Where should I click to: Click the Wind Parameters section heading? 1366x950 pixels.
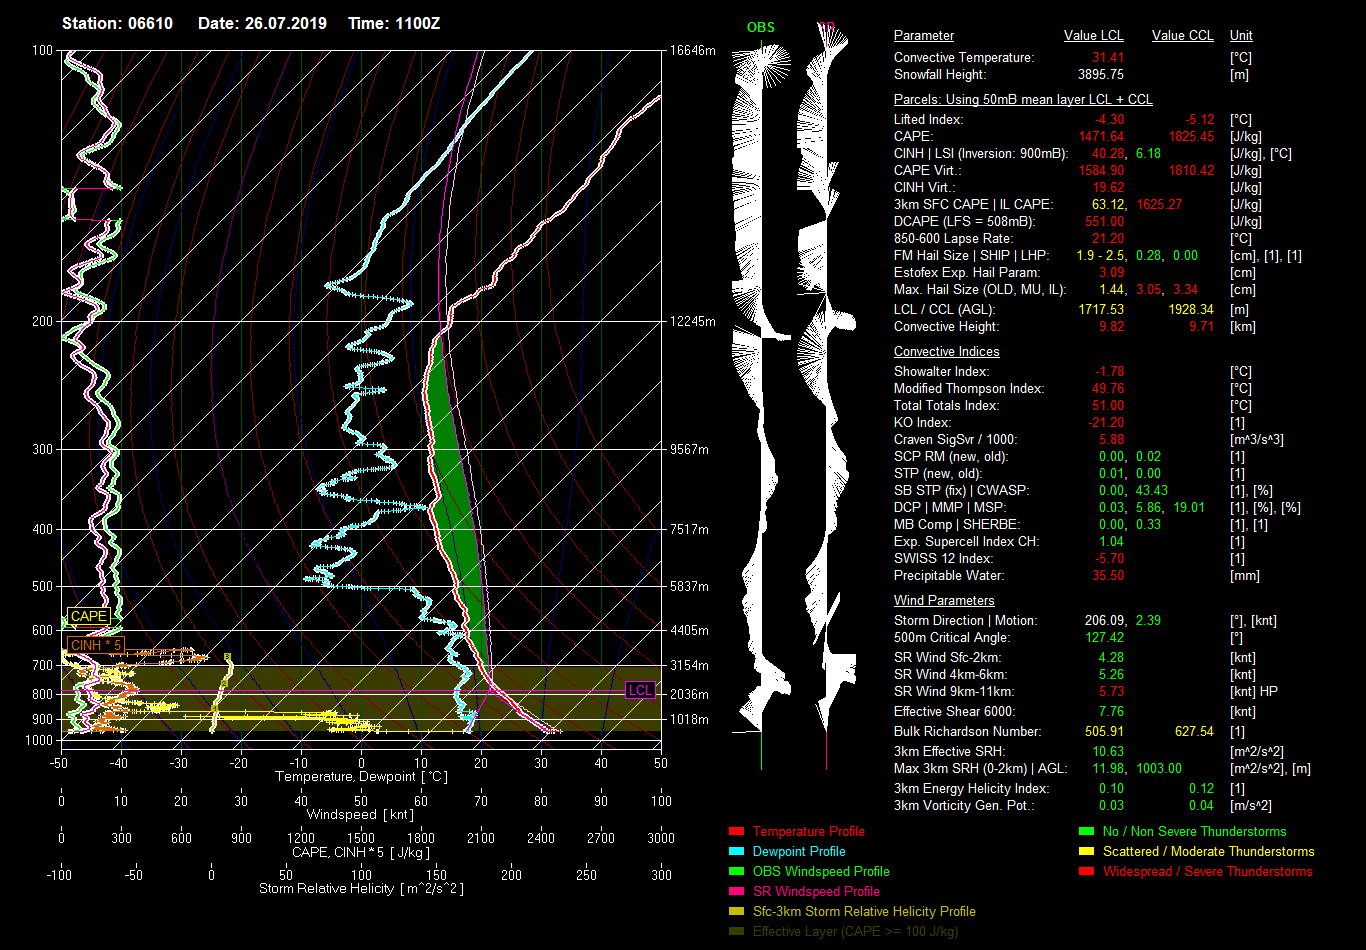[x=944, y=601]
